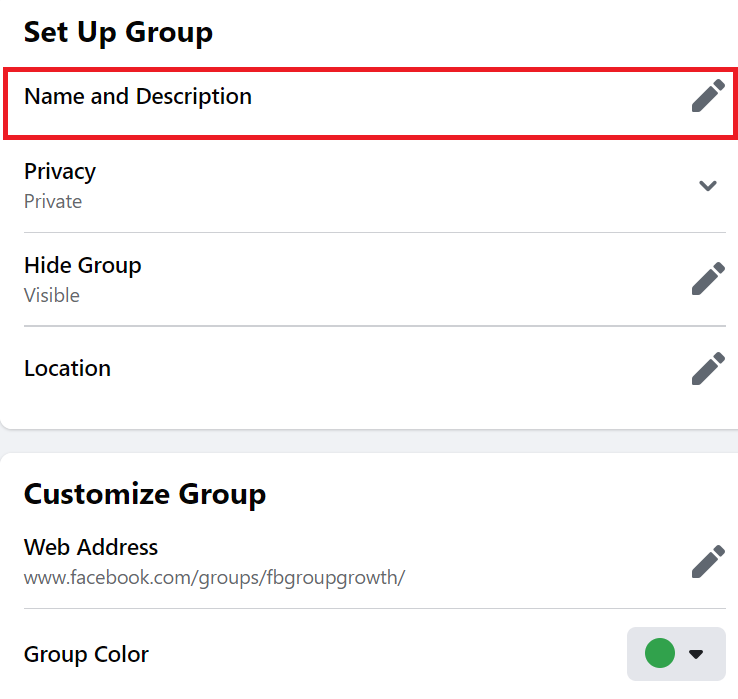Screen dimensions: 738x699
Task: Click the pencil icon beside Name and Description
Action: pos(708,97)
